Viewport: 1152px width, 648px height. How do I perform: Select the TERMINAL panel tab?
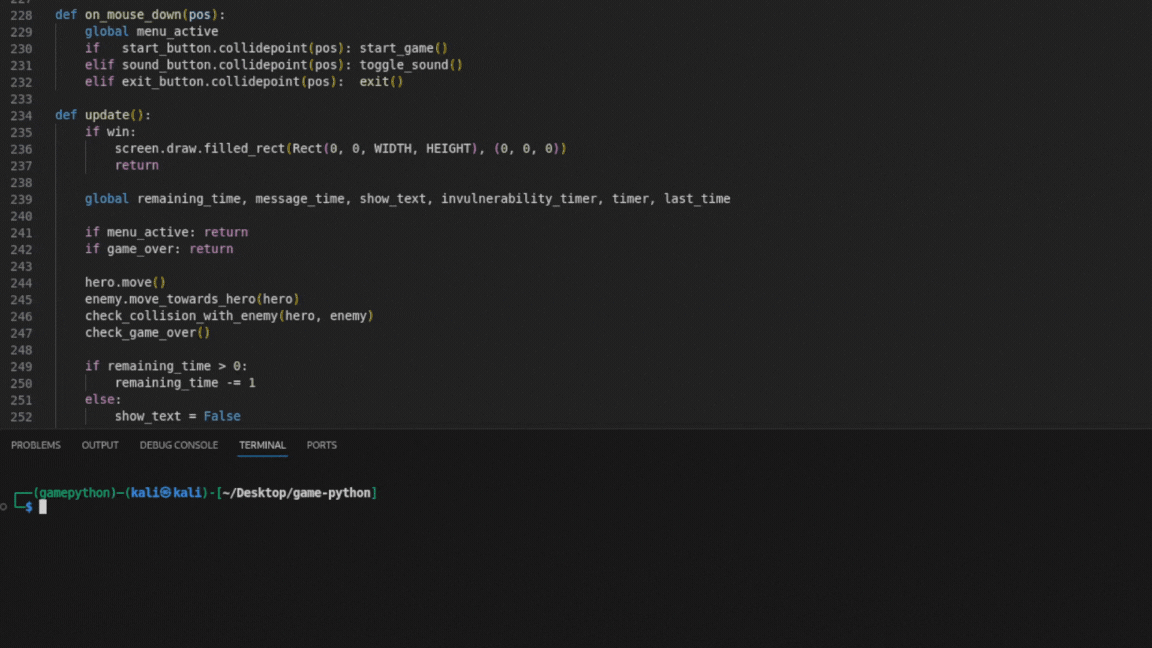[262, 445]
